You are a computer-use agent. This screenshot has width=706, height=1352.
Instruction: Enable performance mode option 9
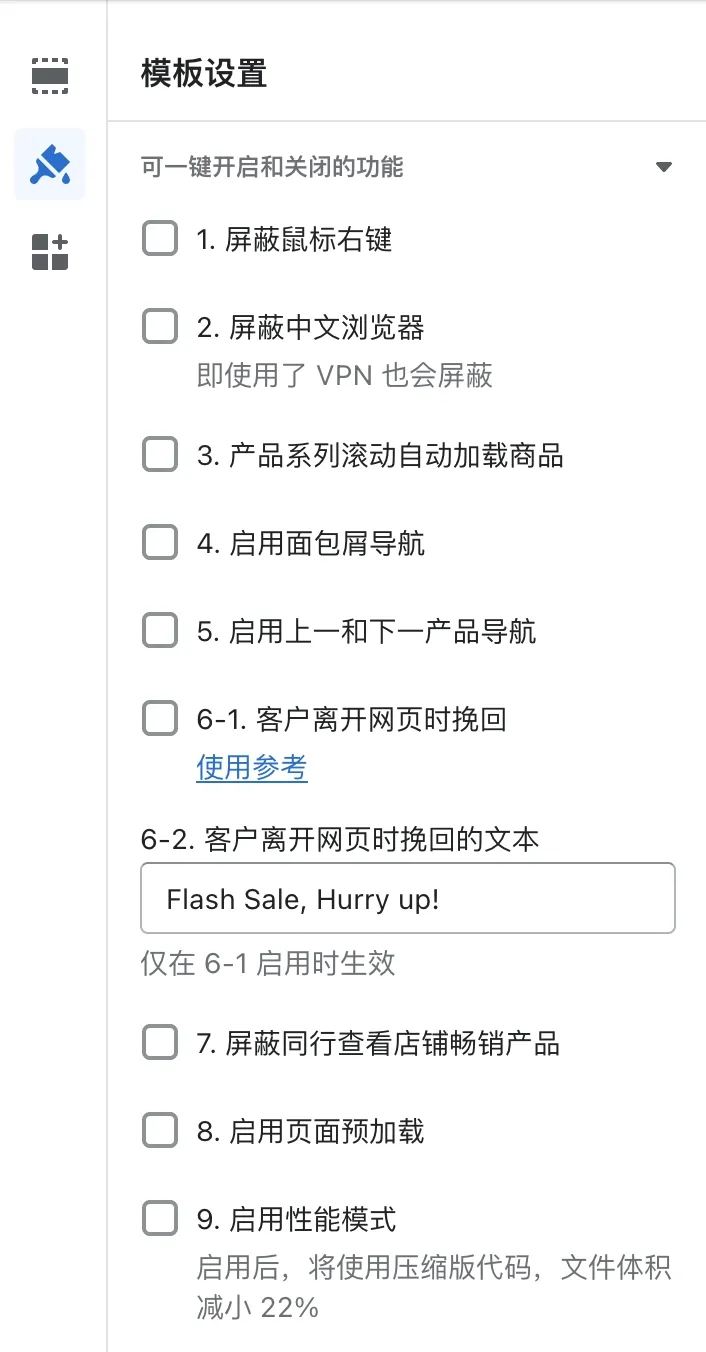click(159, 1218)
